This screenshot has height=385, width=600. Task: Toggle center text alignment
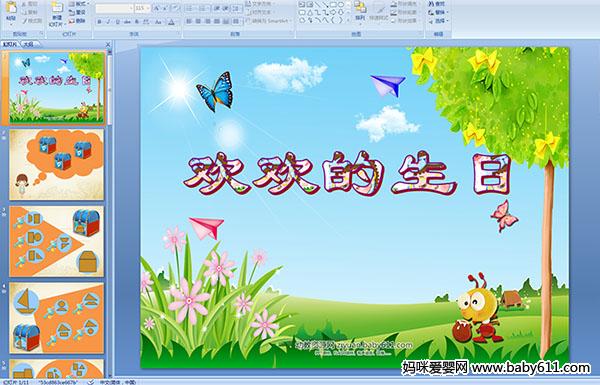point(198,21)
